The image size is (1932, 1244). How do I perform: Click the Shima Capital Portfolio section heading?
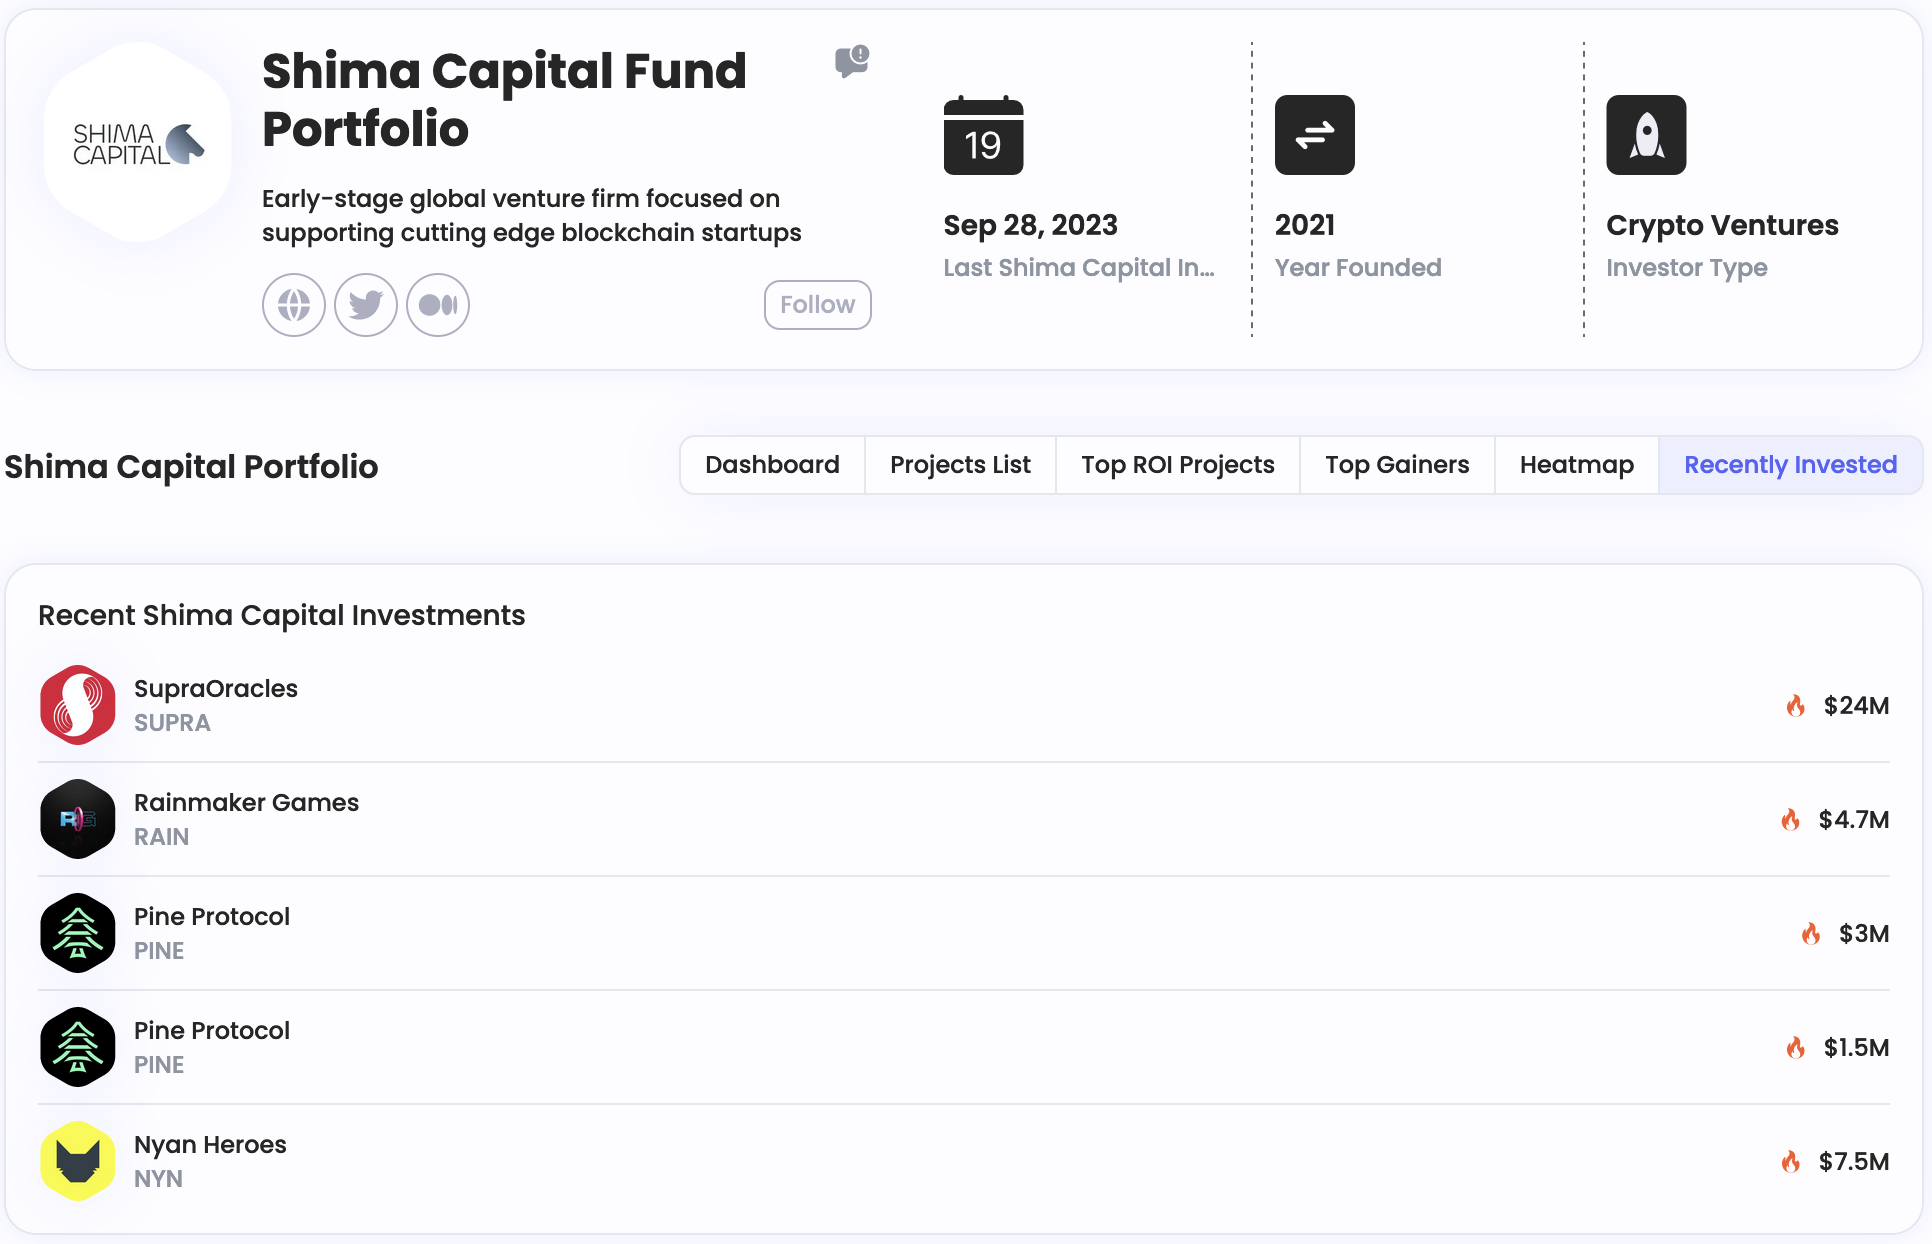191,467
